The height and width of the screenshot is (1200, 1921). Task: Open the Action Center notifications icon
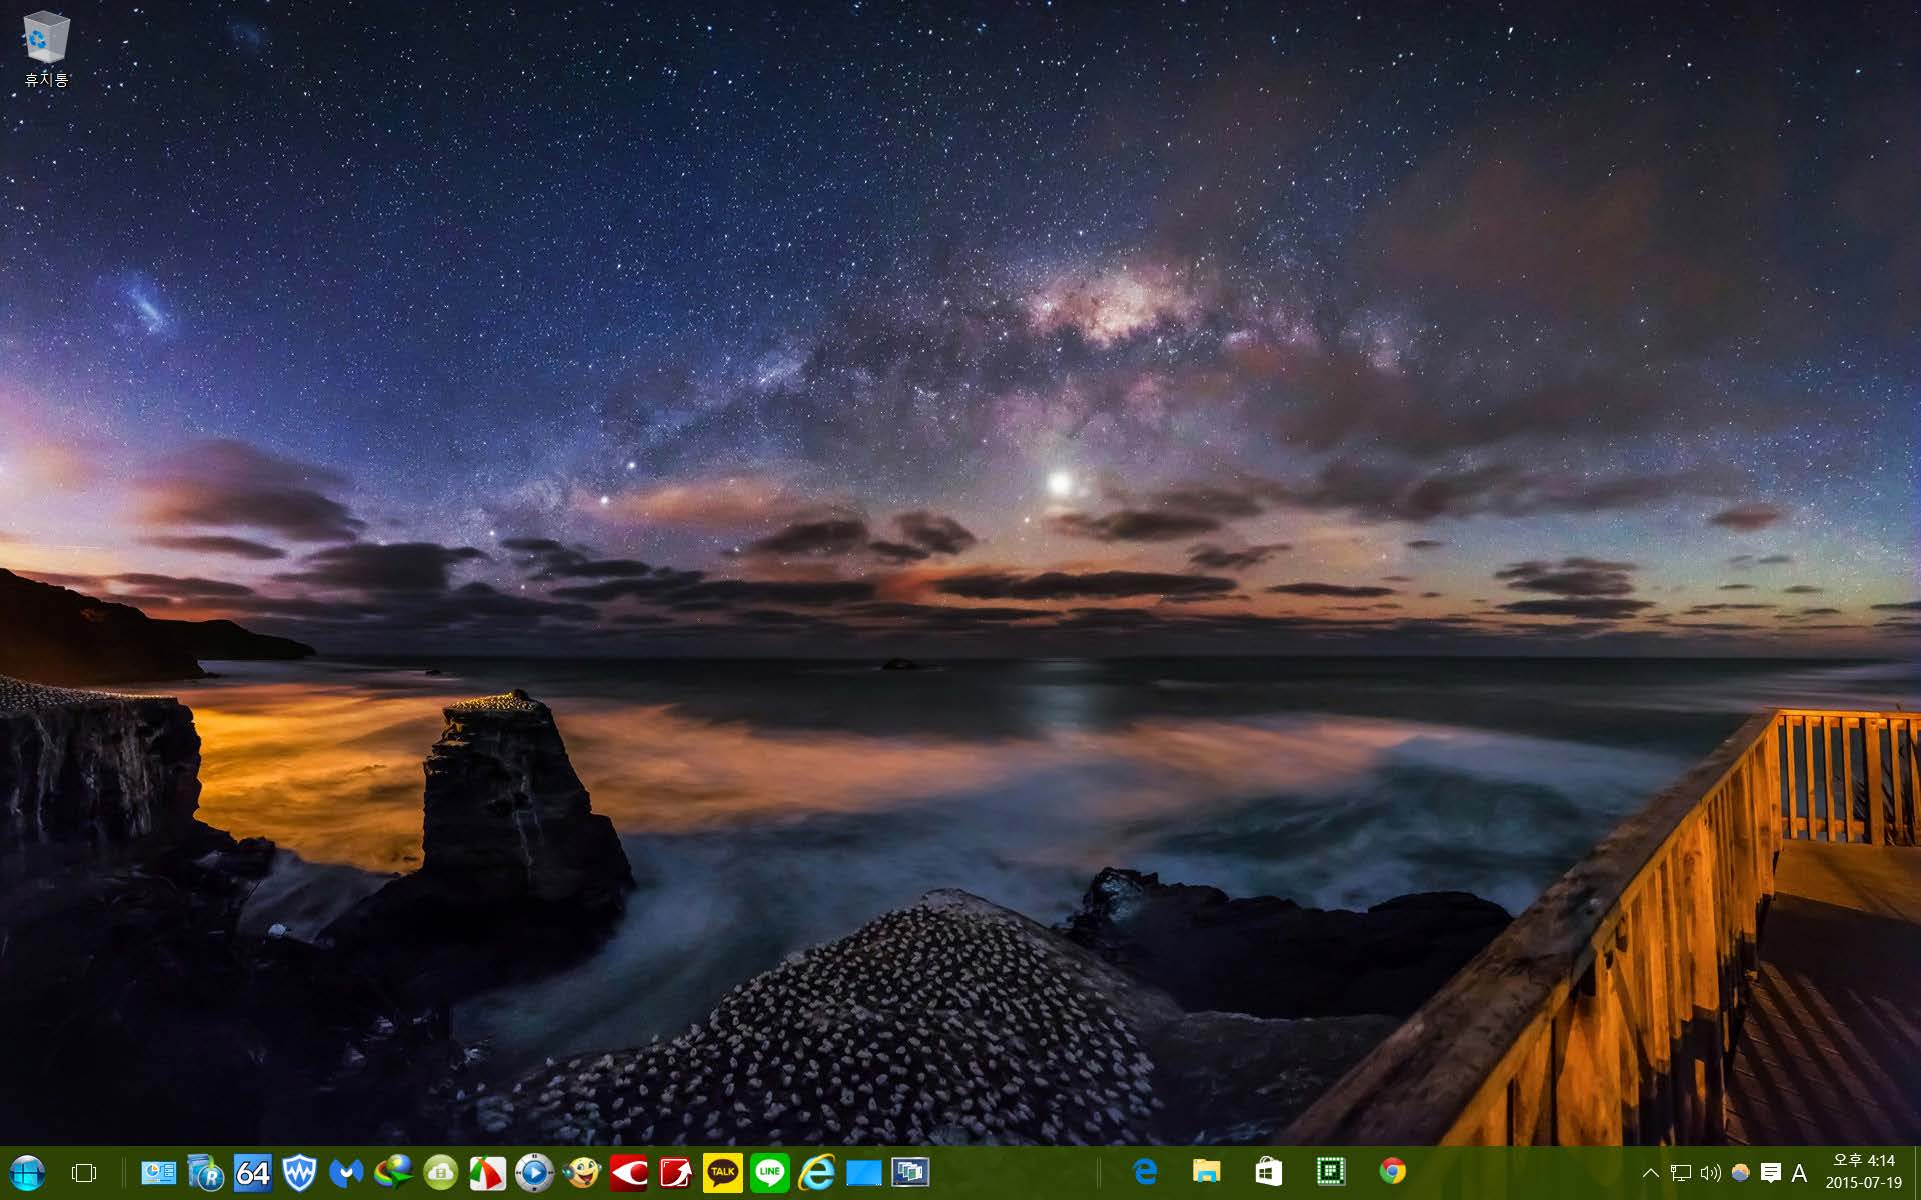coord(1770,1173)
